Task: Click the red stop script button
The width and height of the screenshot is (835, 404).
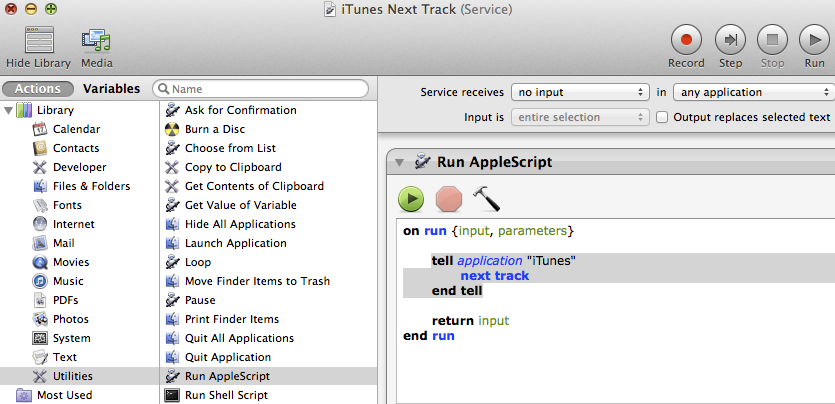Action: (449, 200)
